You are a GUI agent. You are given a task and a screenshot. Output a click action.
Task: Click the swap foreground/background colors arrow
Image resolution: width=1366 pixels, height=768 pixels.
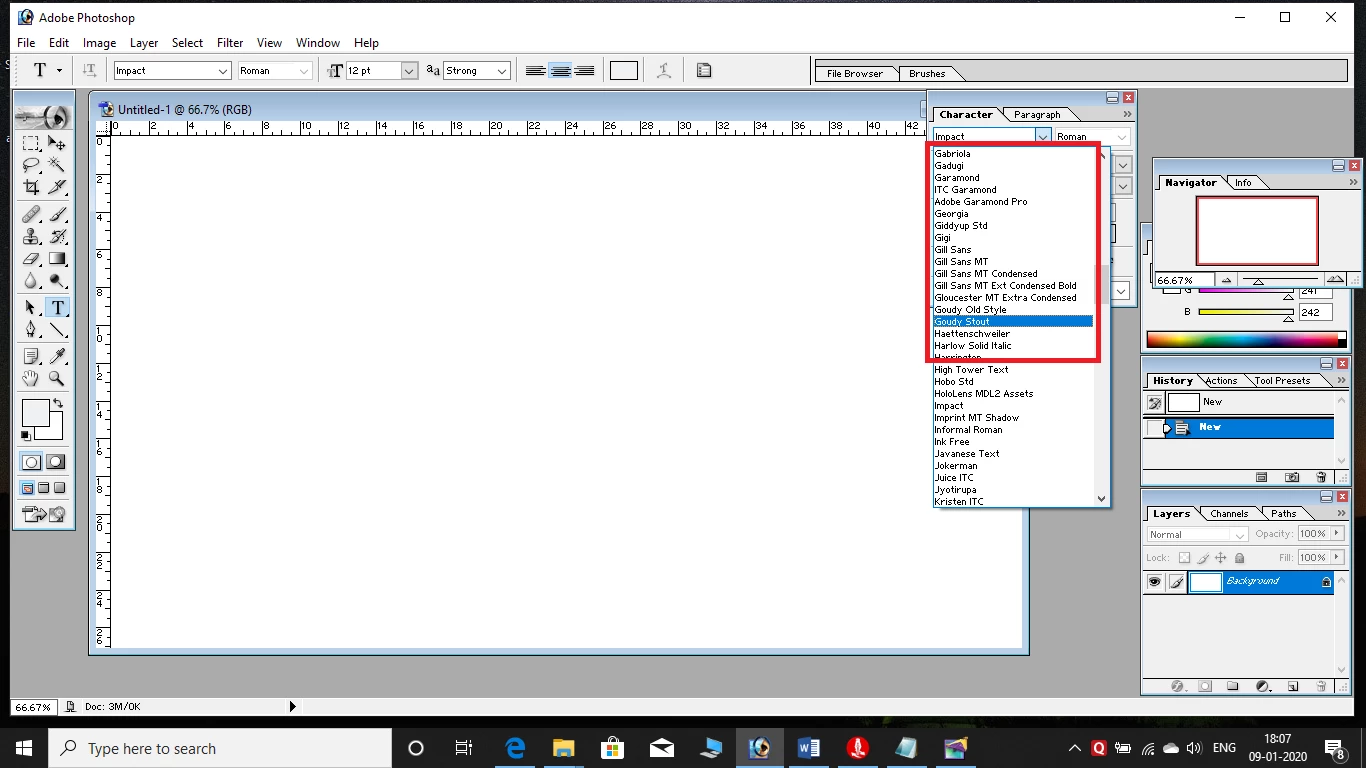click(58, 404)
